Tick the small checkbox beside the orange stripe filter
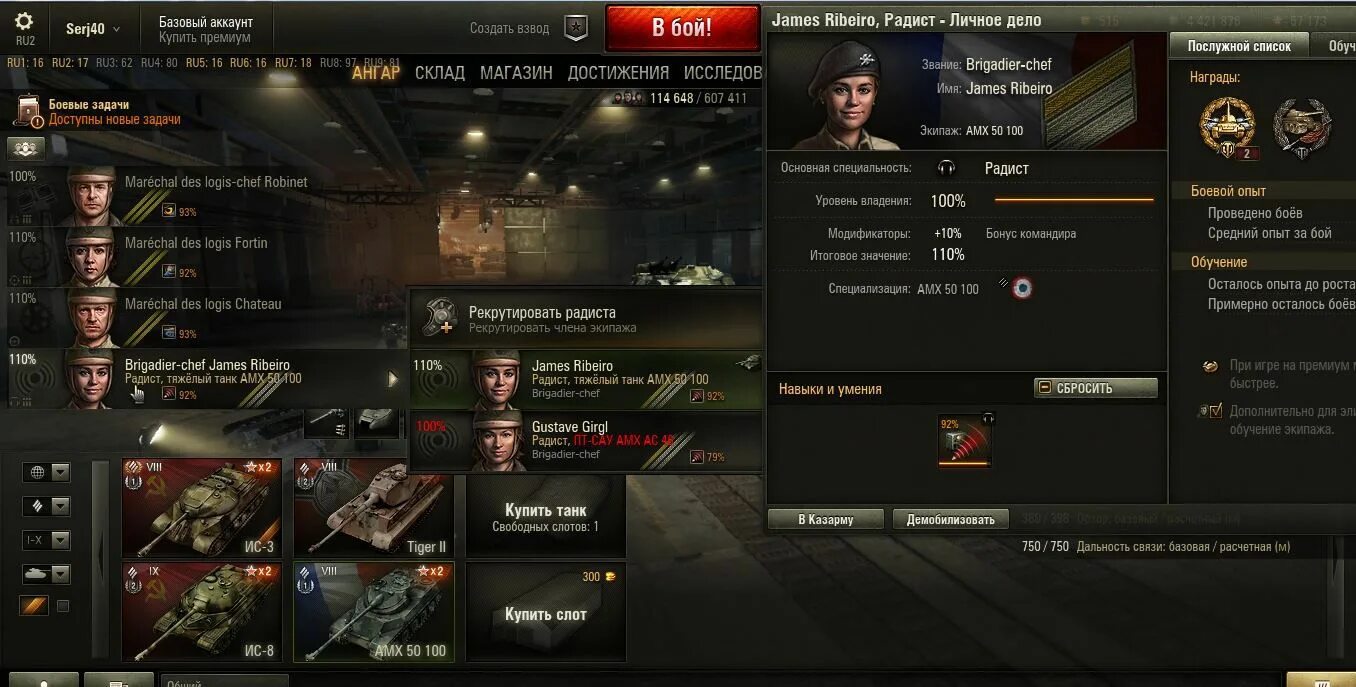This screenshot has width=1356, height=687. coord(63,606)
